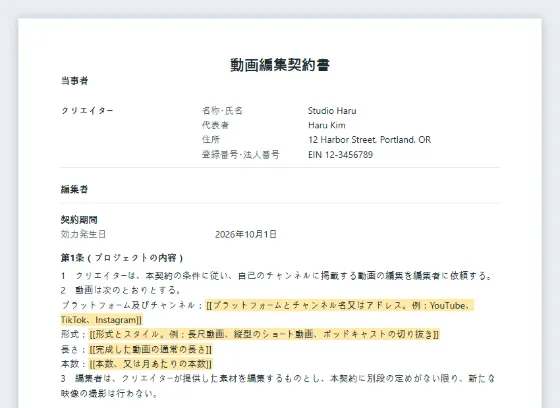Click the 住所 field label
Viewport: 560px width, 408px height.
click(x=211, y=140)
